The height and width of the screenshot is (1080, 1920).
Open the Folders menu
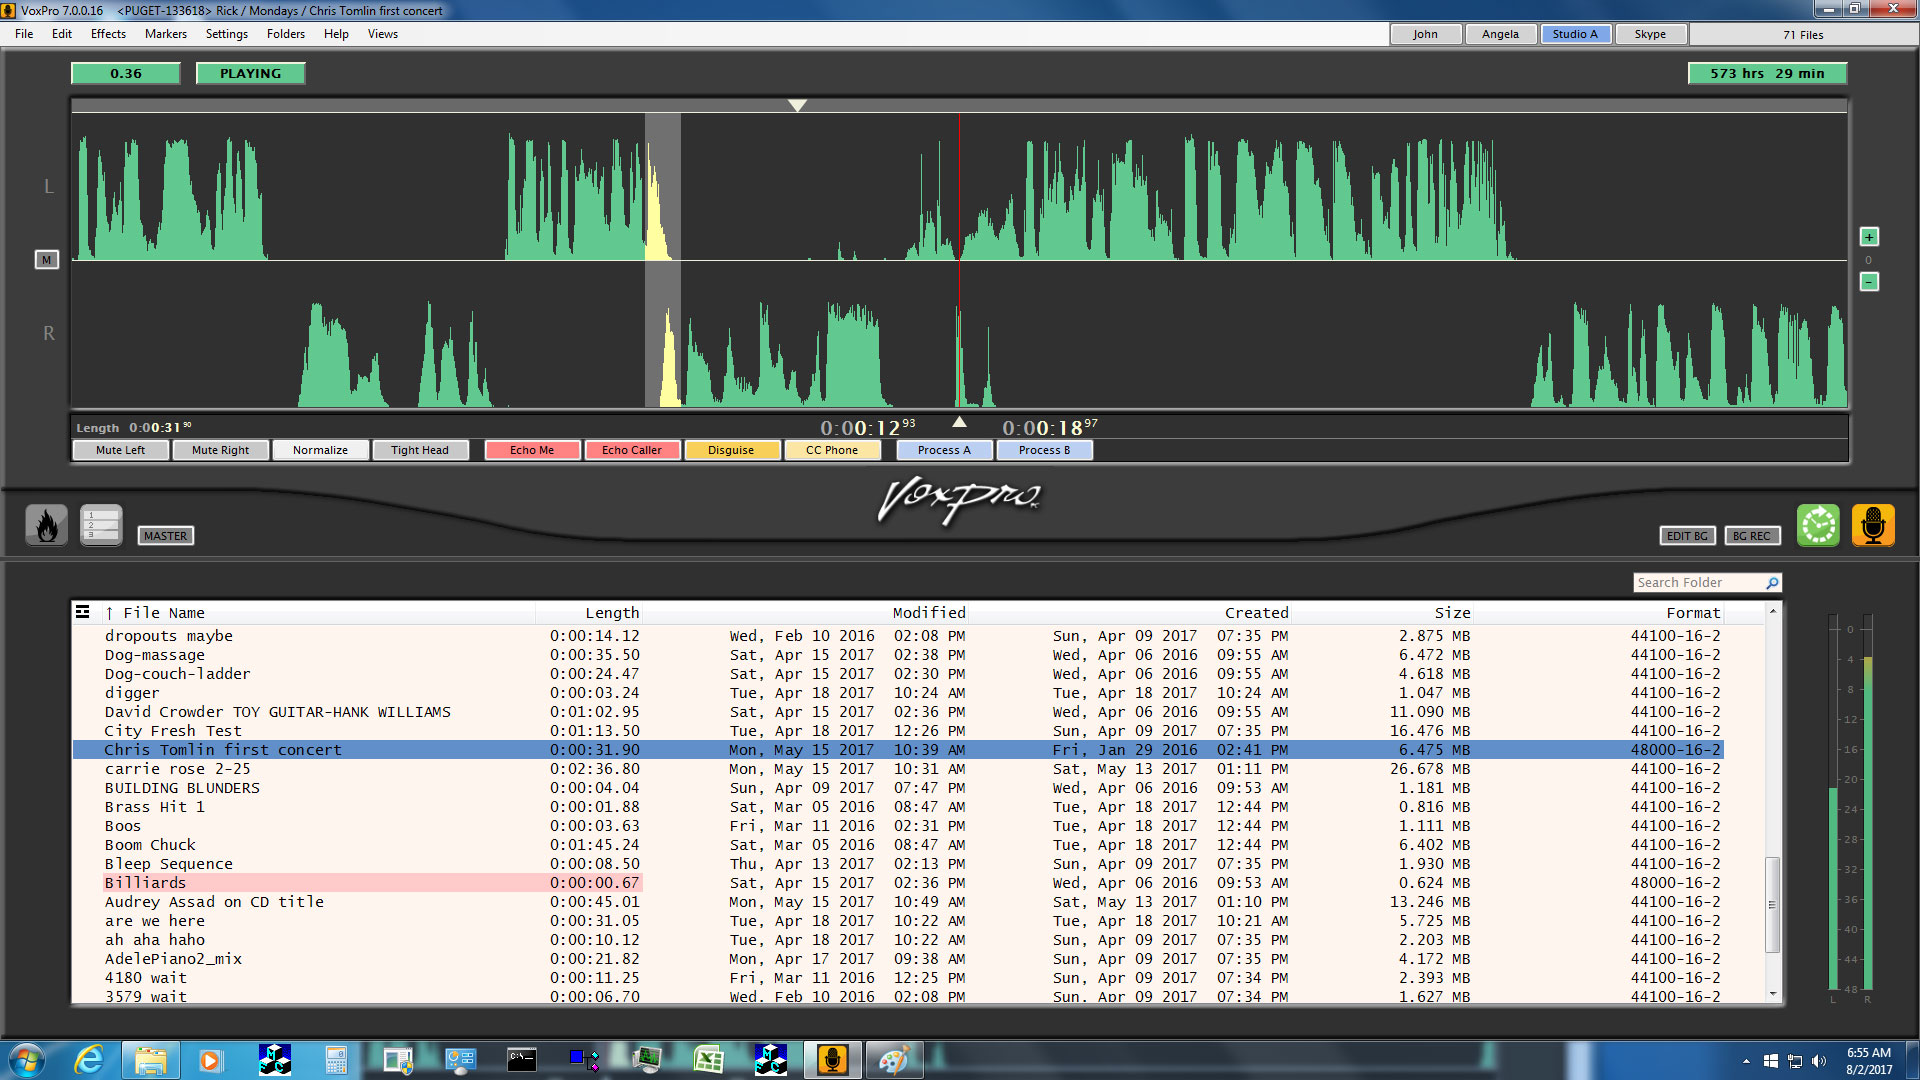[286, 34]
